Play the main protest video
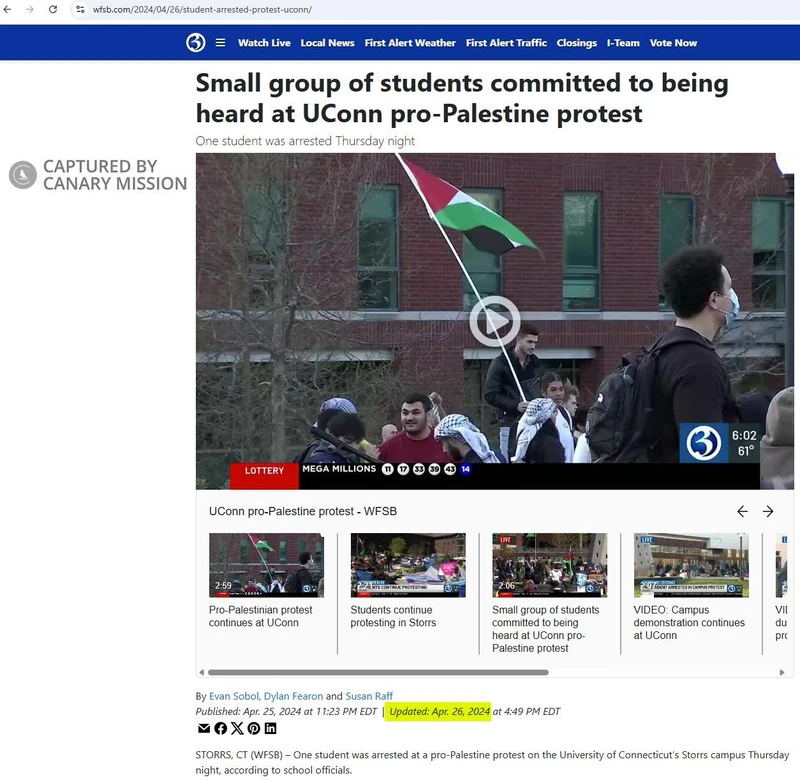The width and height of the screenshot is (800, 781). pyautogui.click(x=495, y=321)
